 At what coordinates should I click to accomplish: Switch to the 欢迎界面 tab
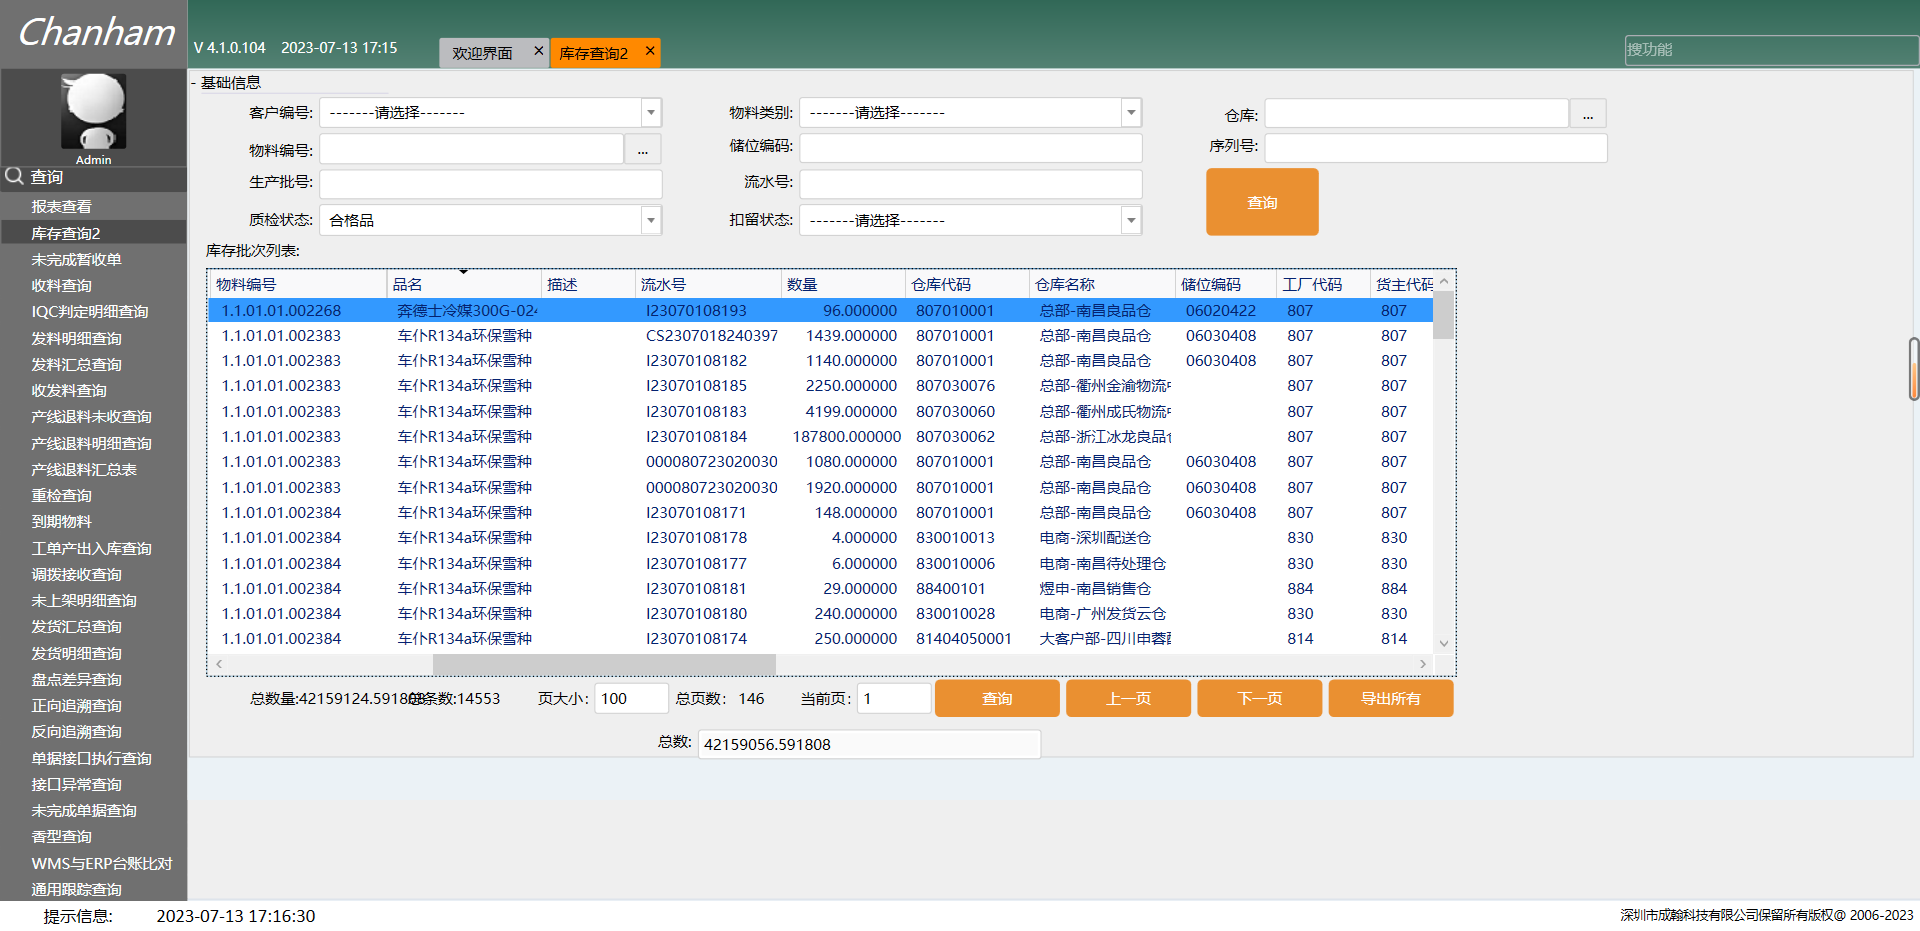[x=482, y=53]
